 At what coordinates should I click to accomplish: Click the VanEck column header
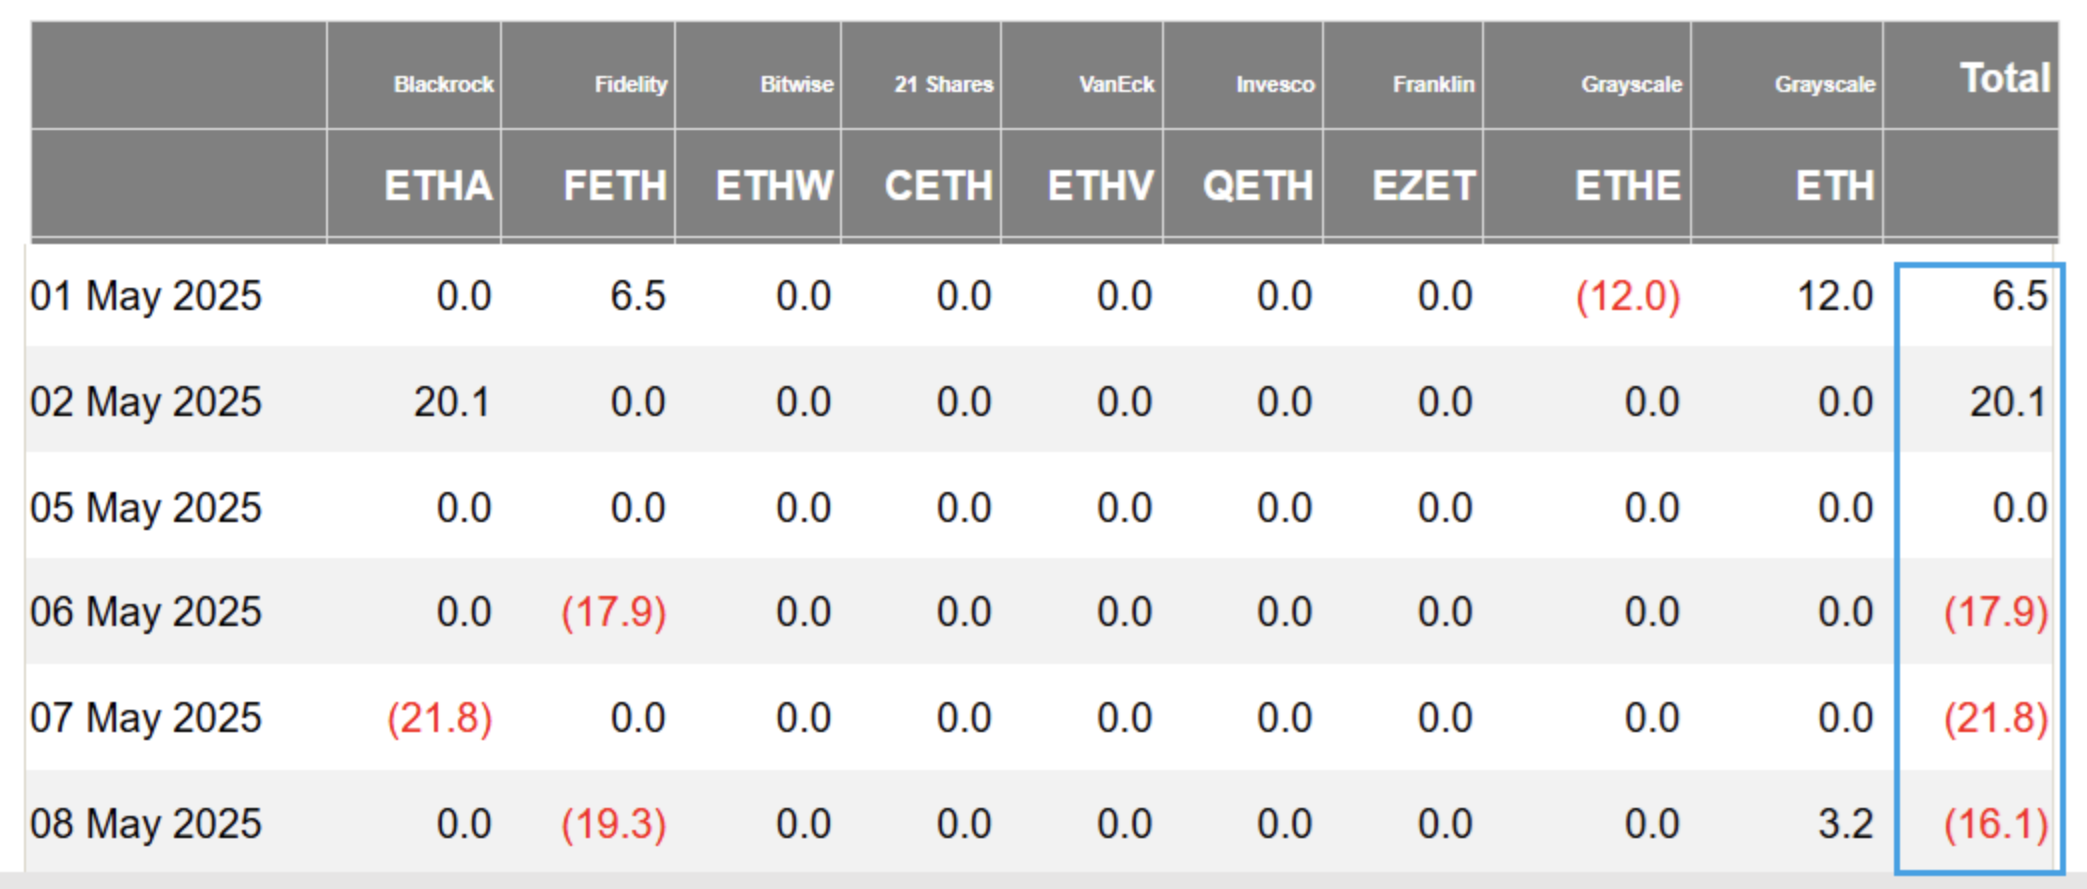point(1116,85)
